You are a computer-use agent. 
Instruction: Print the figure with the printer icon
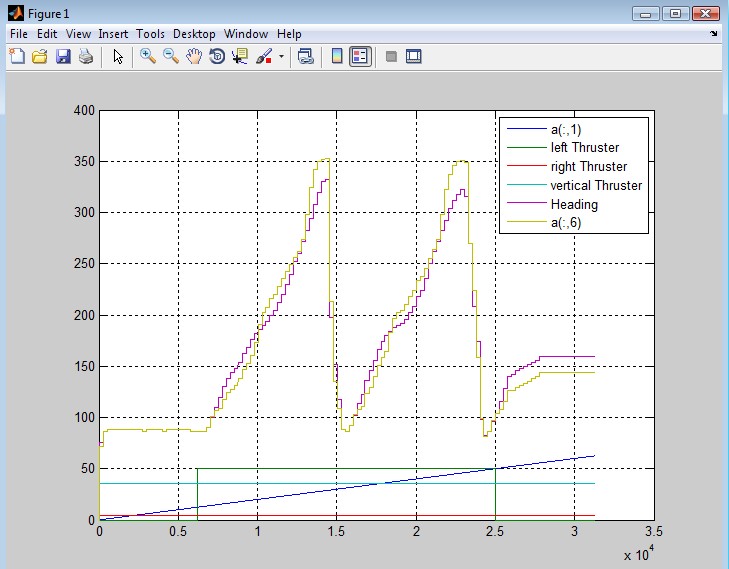tap(86, 57)
